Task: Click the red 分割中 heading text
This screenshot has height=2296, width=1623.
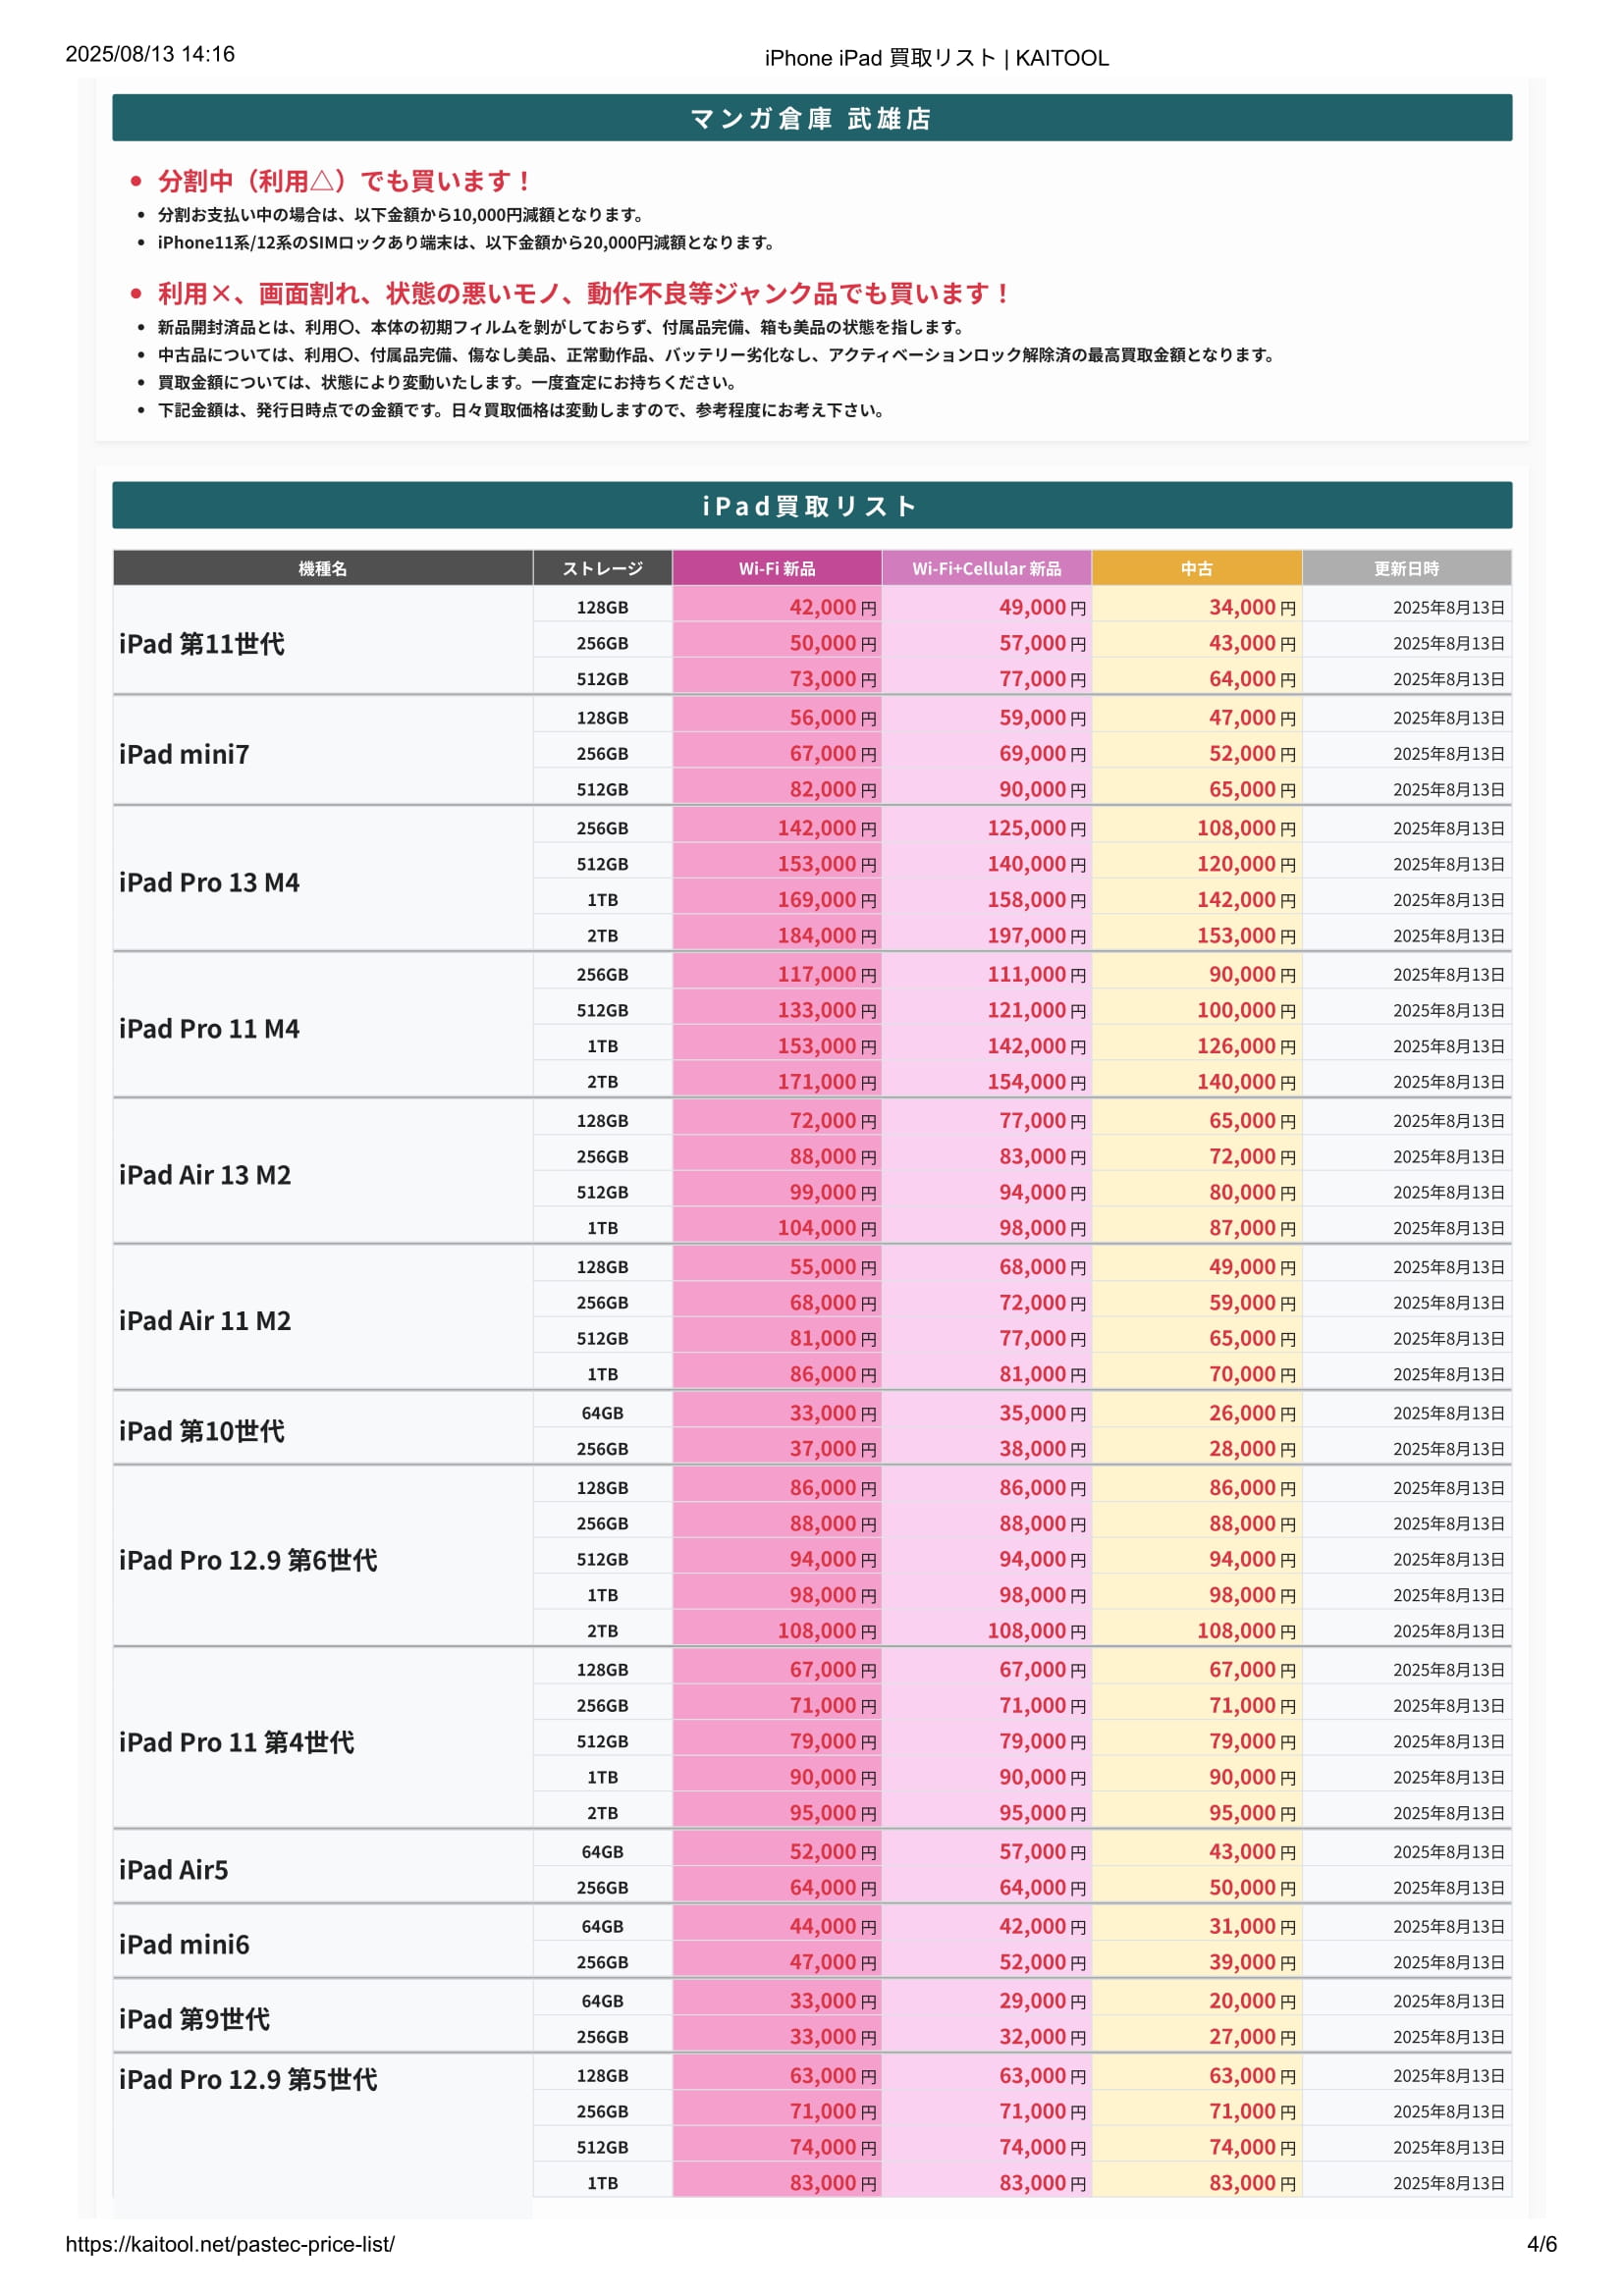Action: pyautogui.click(x=345, y=181)
